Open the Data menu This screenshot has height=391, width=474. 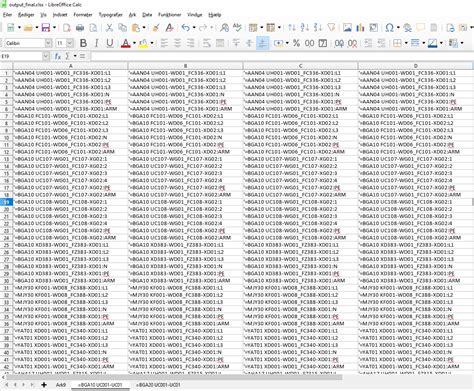pos(147,15)
